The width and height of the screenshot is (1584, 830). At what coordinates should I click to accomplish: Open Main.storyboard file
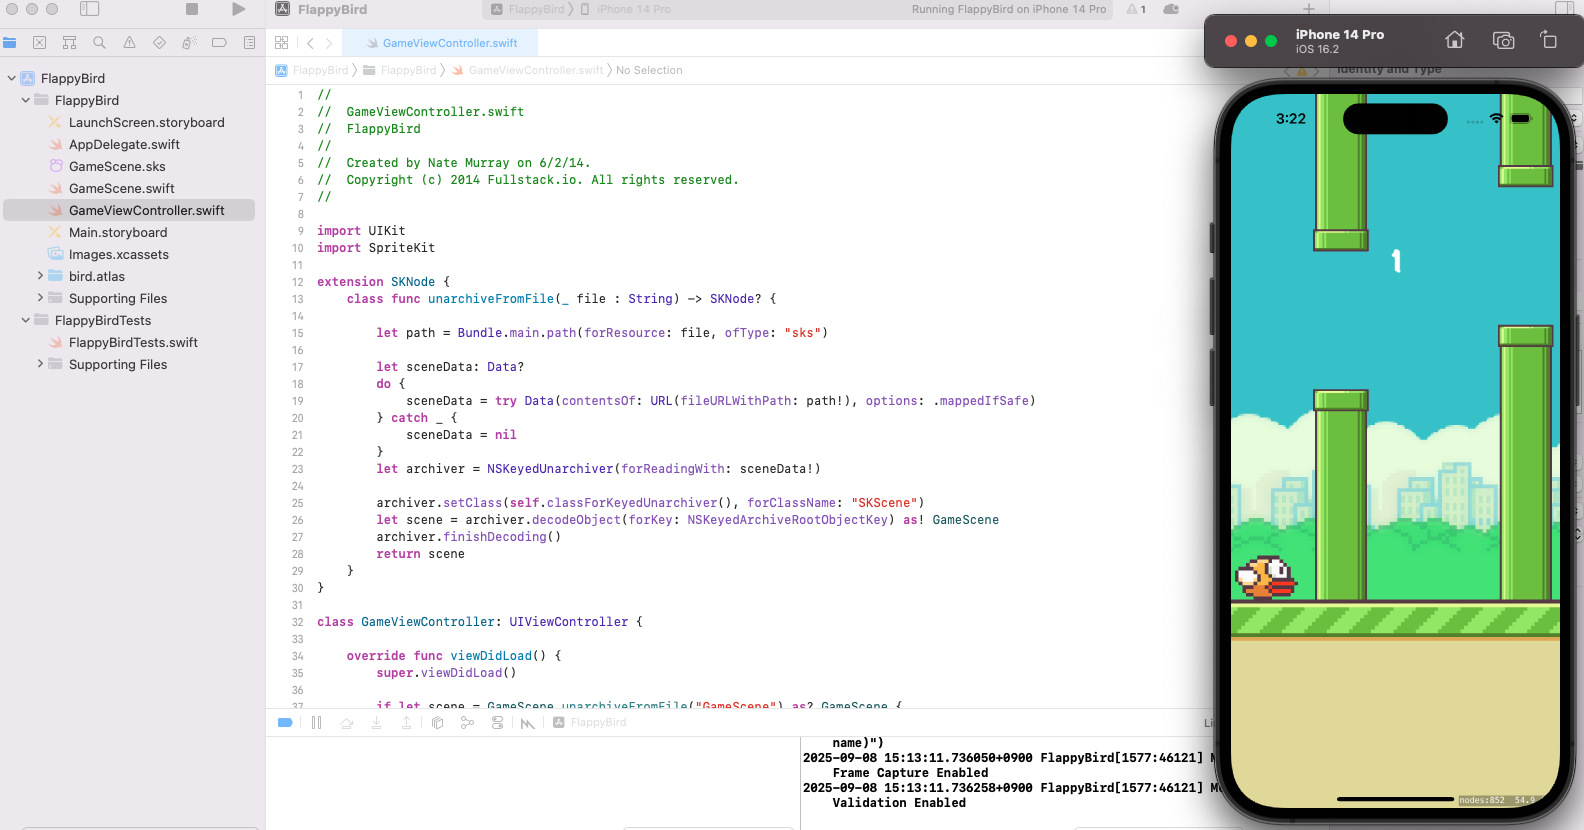tap(118, 232)
